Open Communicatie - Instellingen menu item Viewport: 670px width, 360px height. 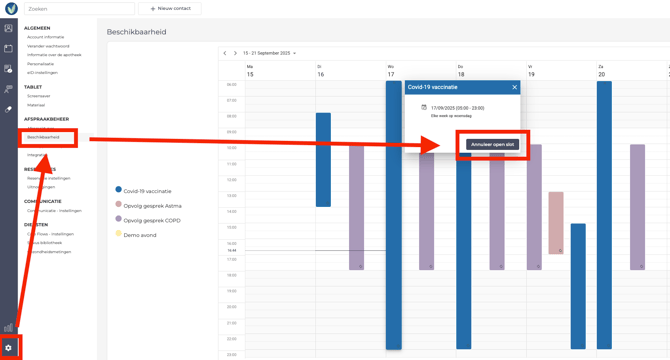point(54,211)
